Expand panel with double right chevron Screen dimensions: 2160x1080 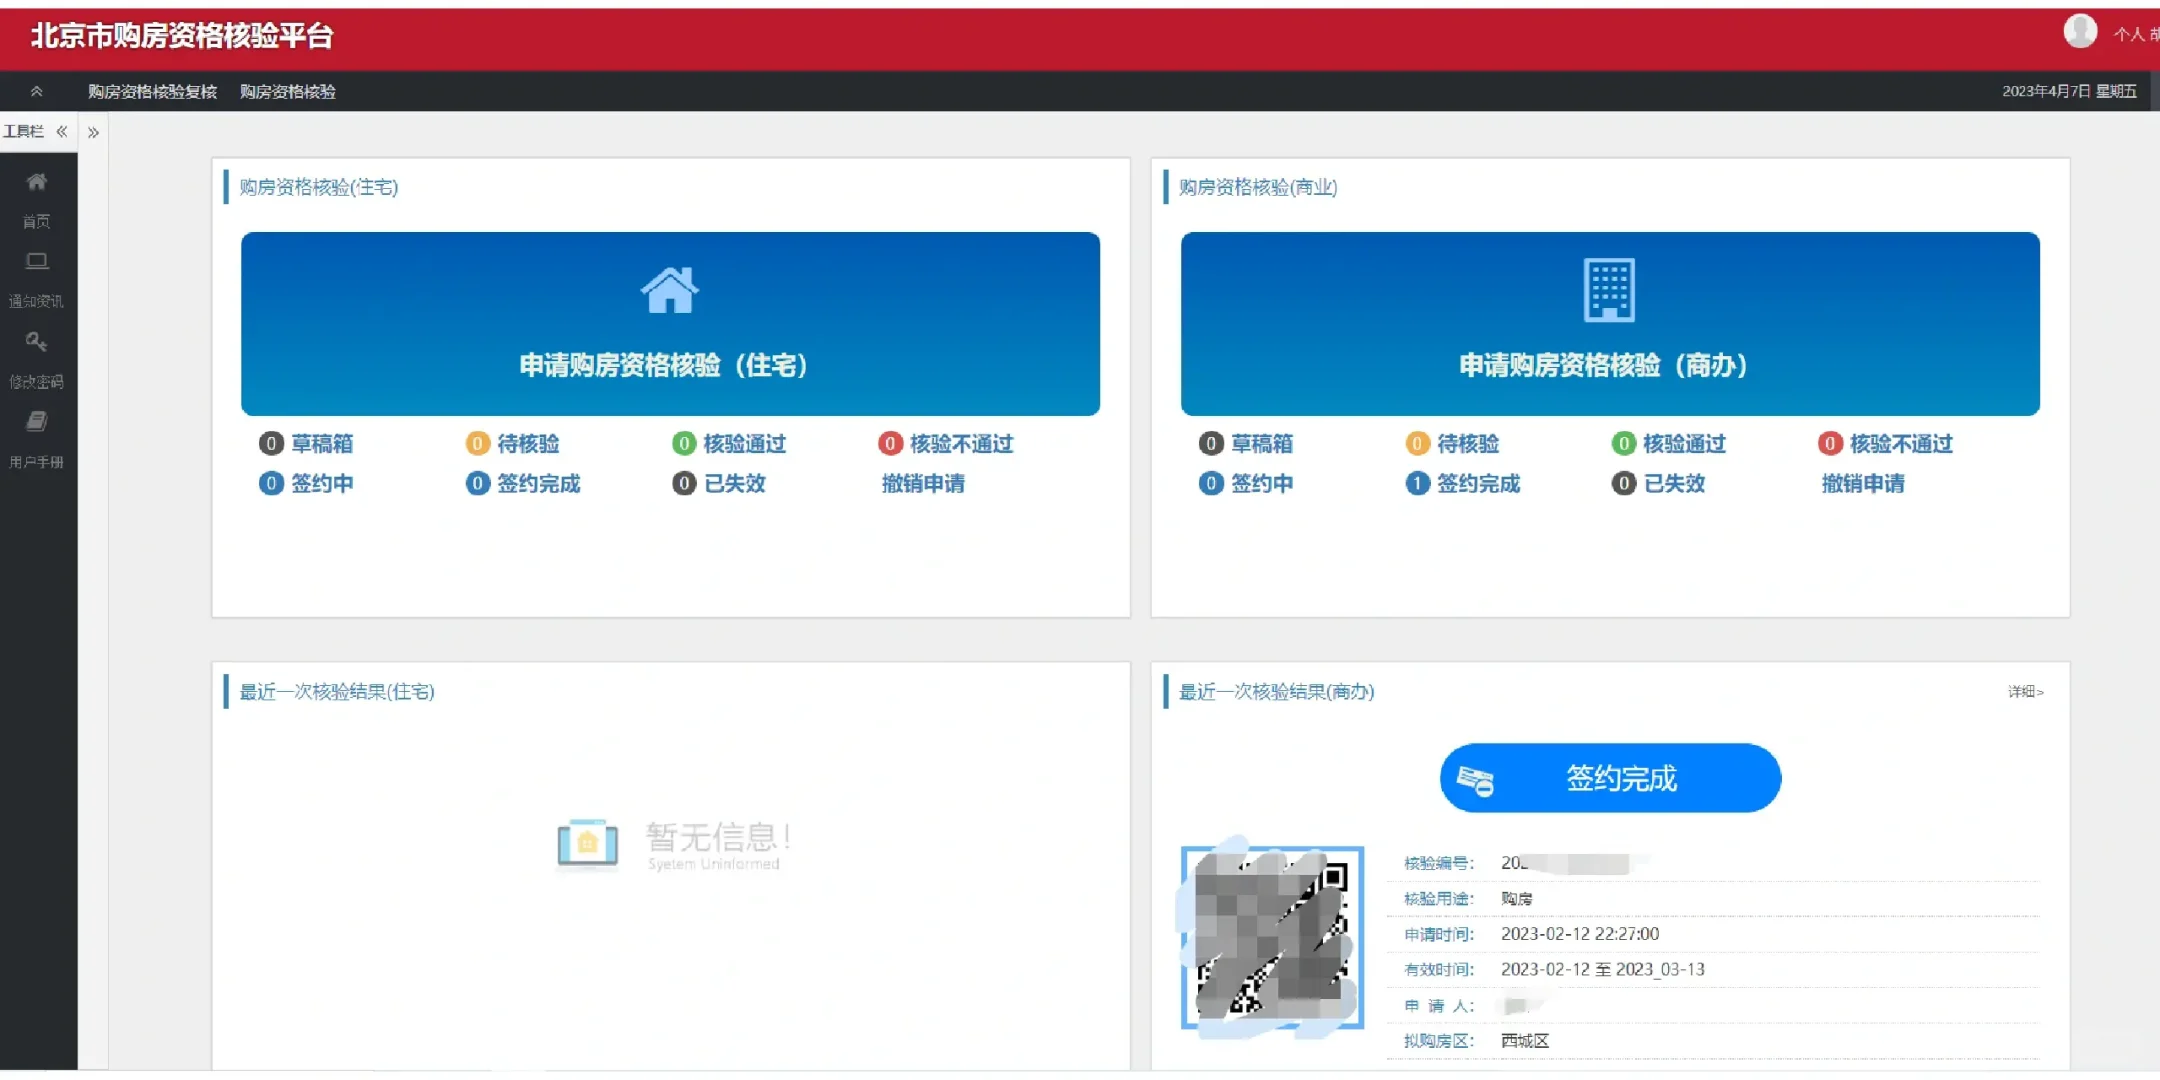(x=93, y=132)
